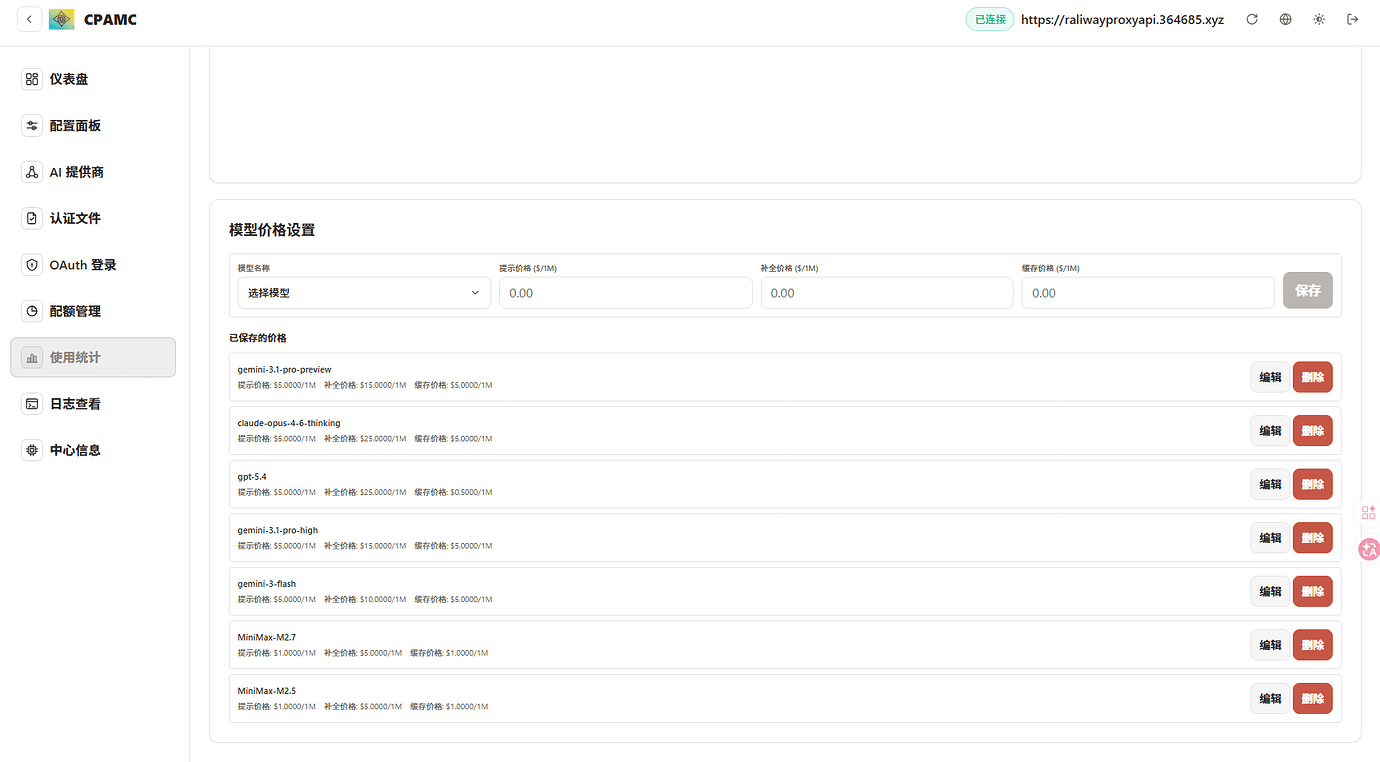Click the shield icon for OAuth 登录
The image size is (1380, 762).
(x=32, y=265)
